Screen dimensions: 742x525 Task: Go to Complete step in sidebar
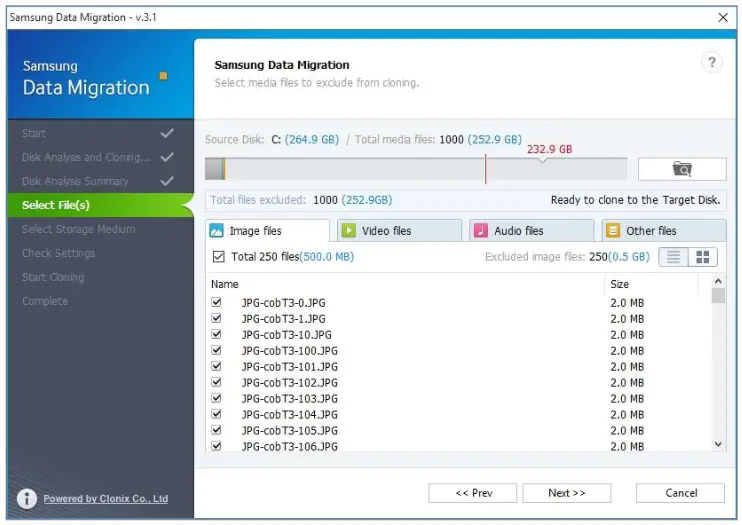(45, 301)
